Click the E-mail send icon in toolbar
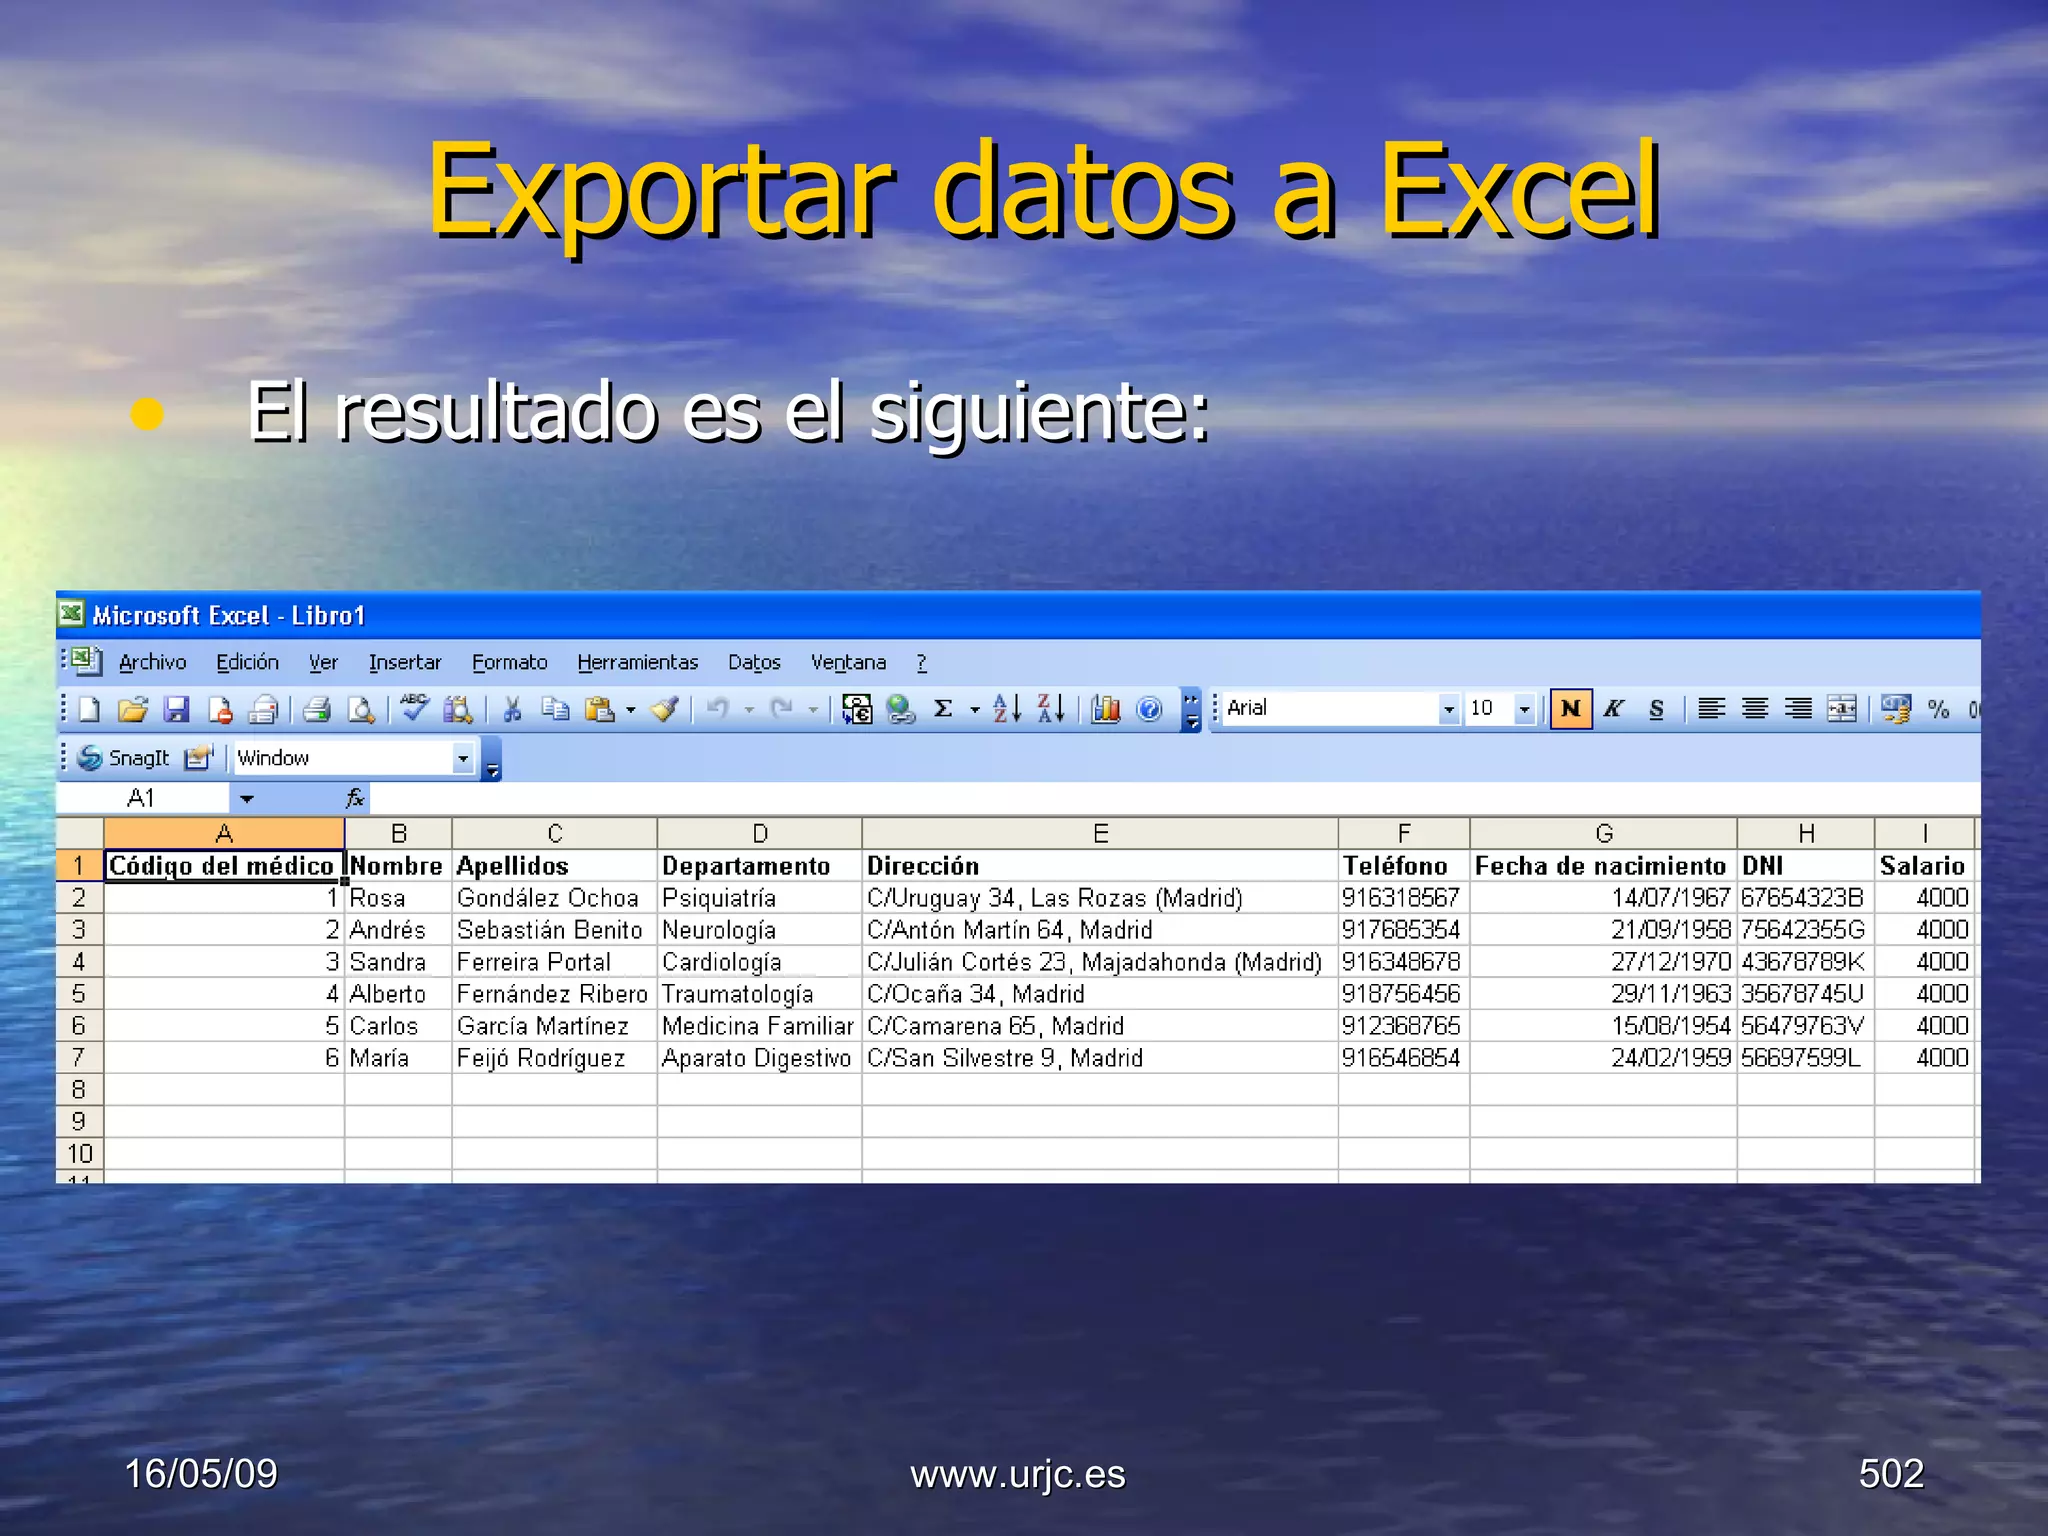Screen dimensions: 2048x1536 263,709
